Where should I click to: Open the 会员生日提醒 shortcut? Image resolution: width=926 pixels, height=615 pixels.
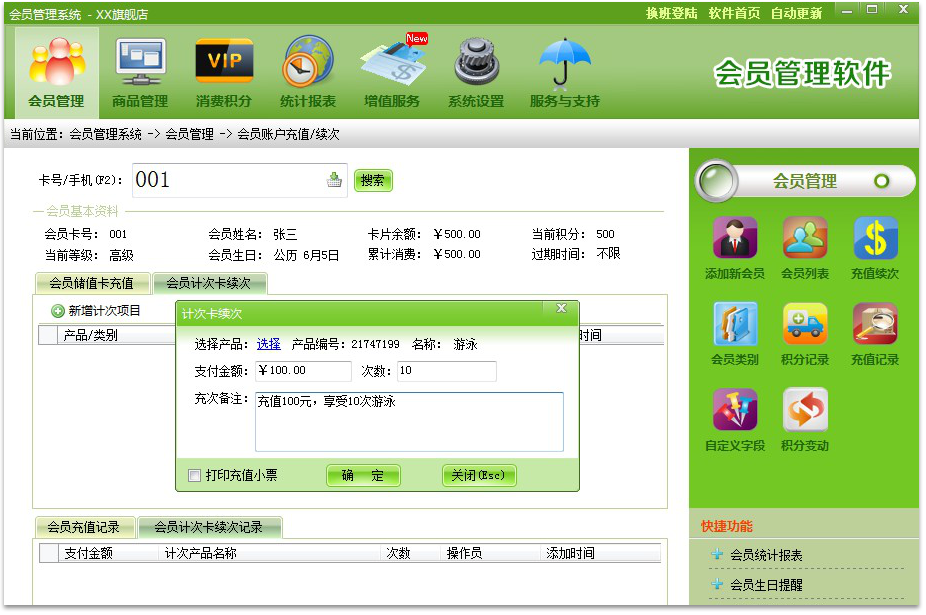[766, 585]
